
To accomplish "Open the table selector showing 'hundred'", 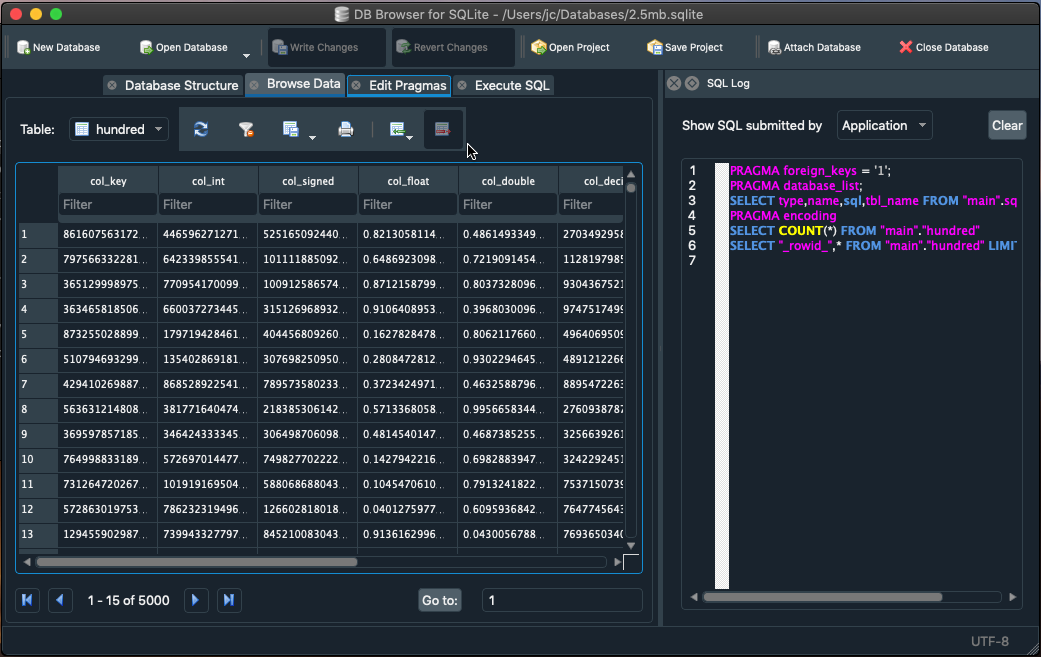I will click(x=118, y=129).
